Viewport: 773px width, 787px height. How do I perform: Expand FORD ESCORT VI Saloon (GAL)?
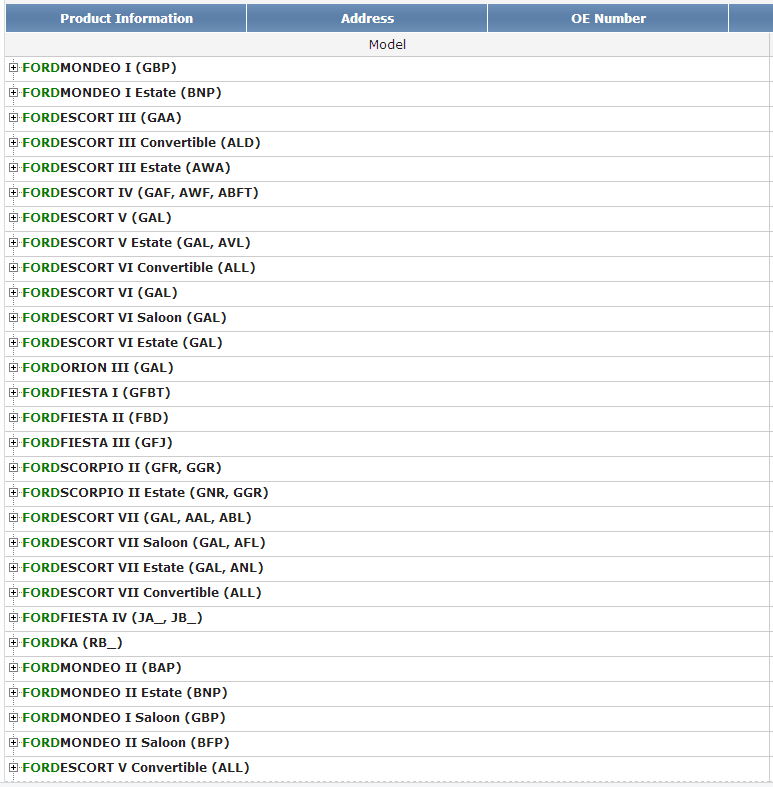14,317
